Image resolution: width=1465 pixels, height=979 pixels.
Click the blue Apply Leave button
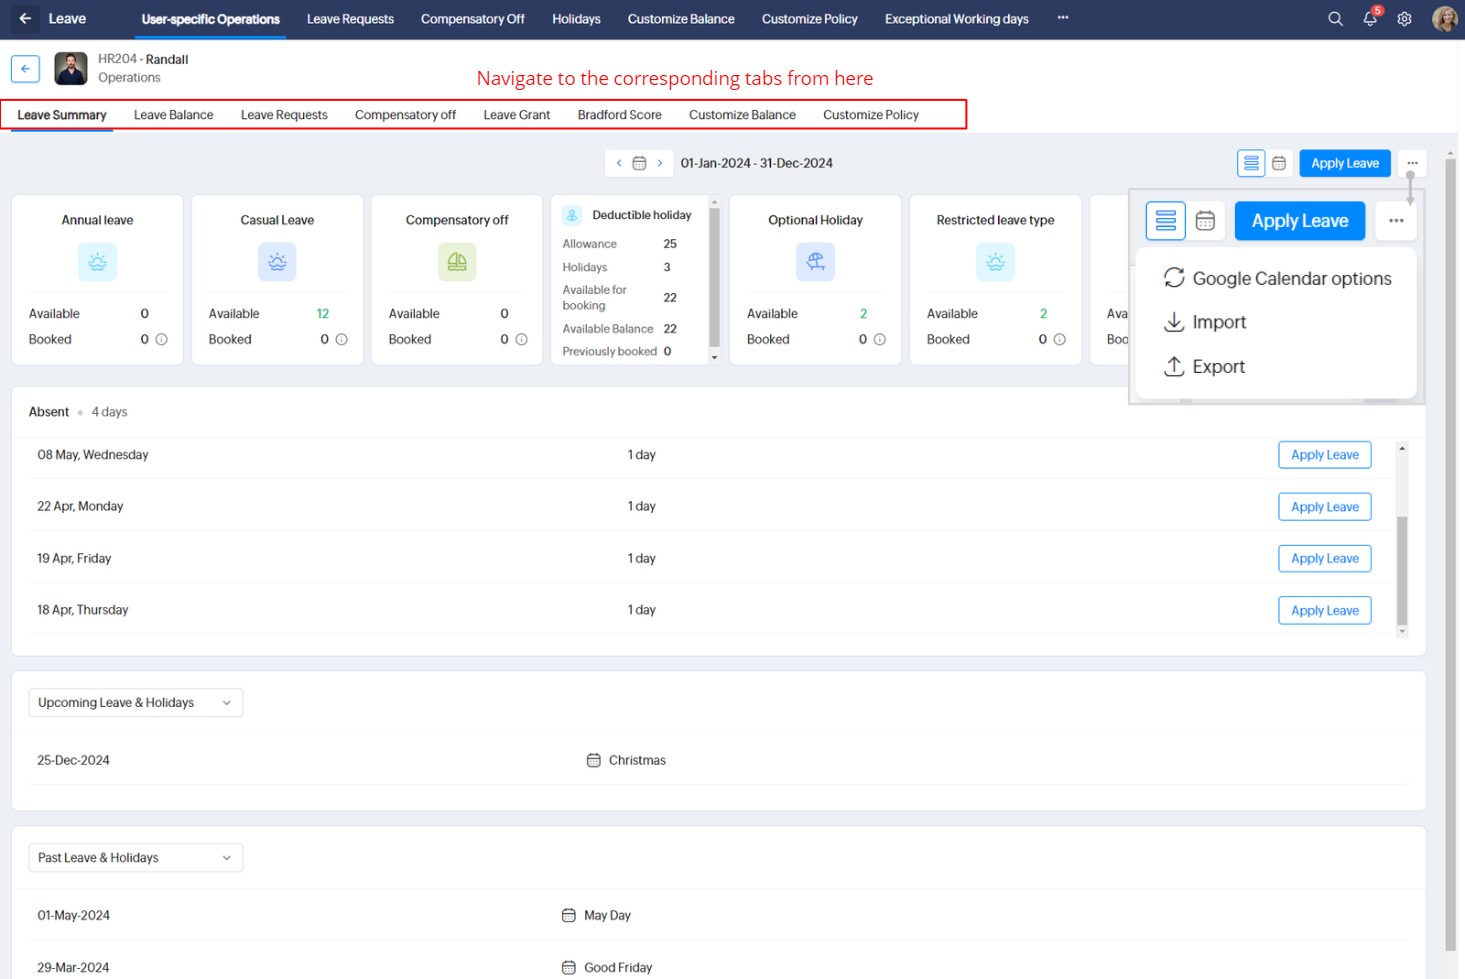tap(1344, 163)
